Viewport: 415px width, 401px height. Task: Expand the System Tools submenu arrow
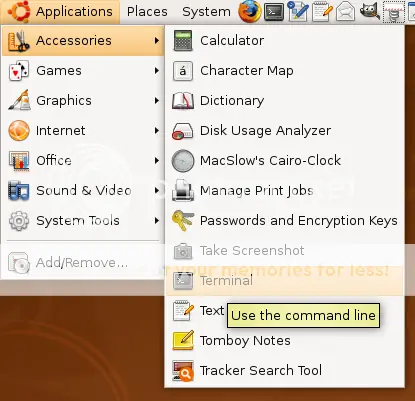(x=157, y=221)
